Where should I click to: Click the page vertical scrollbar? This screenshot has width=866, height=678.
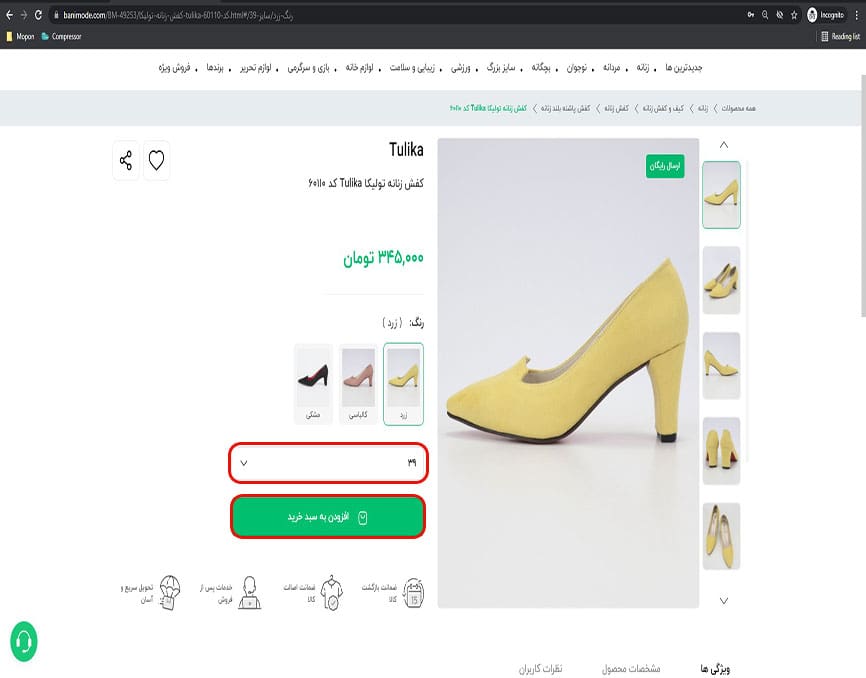click(x=863, y=196)
